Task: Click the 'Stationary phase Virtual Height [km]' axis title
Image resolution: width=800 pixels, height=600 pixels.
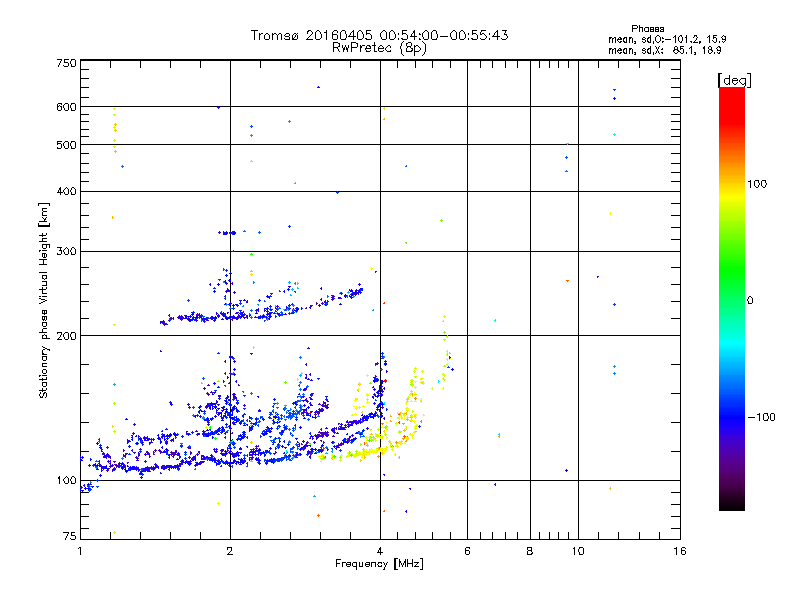Action: coord(43,301)
